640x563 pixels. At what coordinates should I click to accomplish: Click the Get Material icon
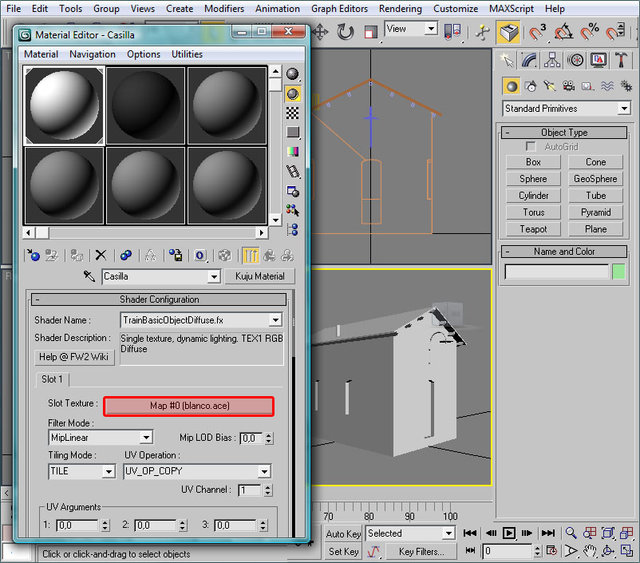(33, 255)
